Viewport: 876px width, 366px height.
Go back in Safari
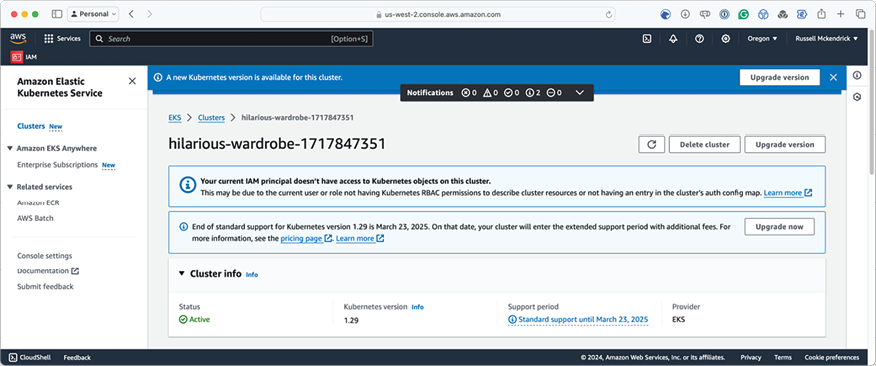coord(131,14)
